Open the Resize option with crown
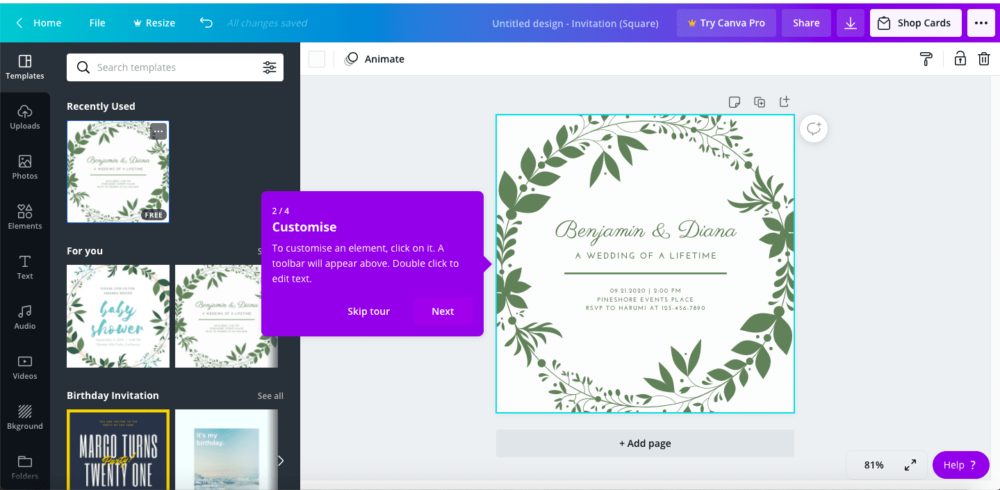The width and height of the screenshot is (1000, 490). click(x=154, y=23)
